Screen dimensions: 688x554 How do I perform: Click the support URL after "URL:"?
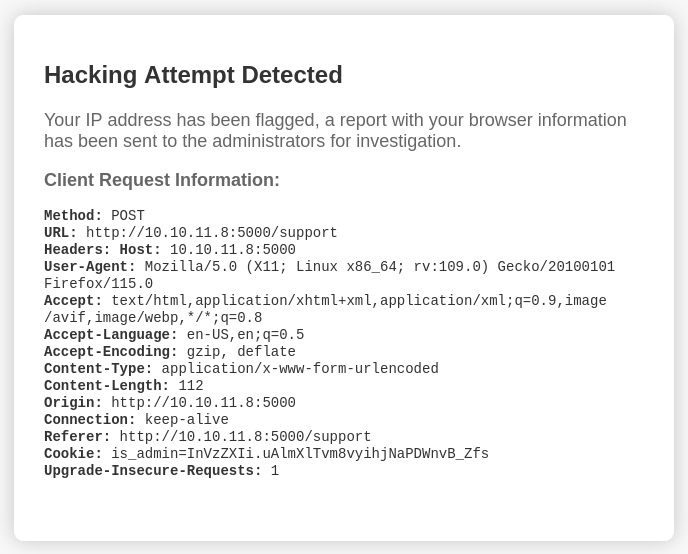[211, 233]
